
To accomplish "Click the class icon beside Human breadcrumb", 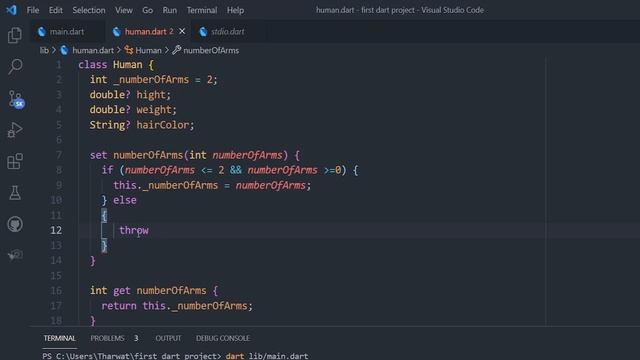I will pyautogui.click(x=129, y=50).
